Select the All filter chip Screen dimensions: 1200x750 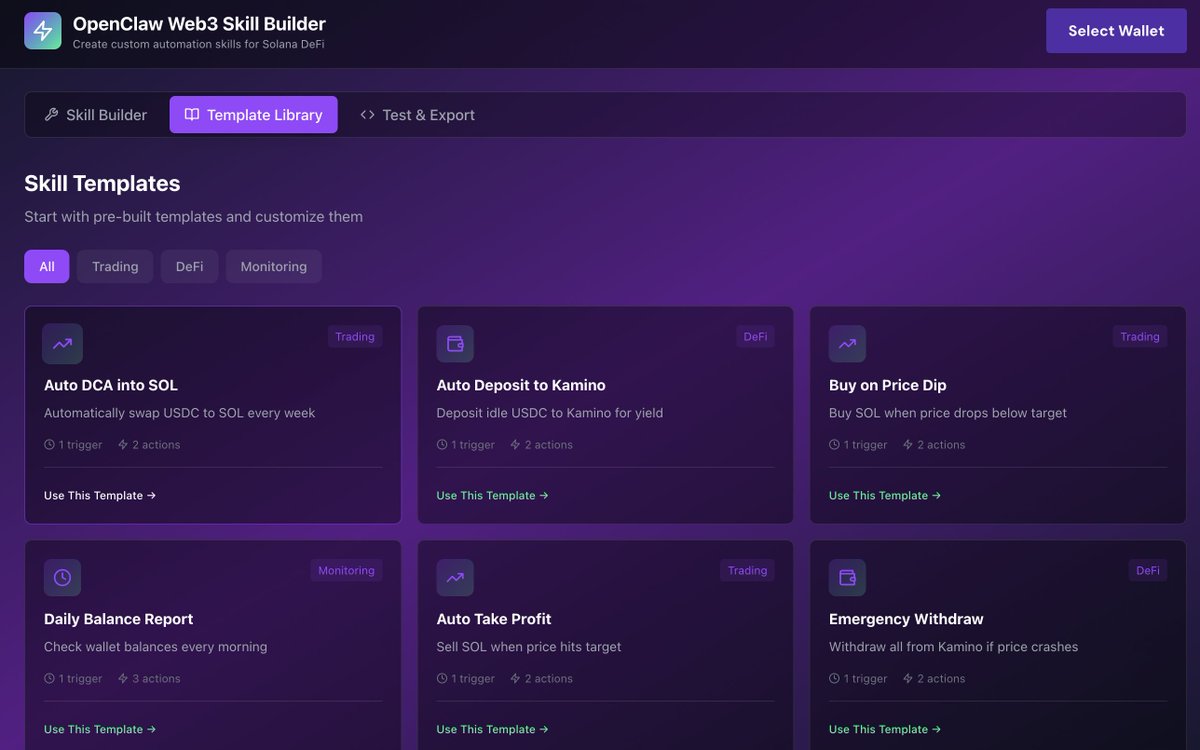point(47,267)
